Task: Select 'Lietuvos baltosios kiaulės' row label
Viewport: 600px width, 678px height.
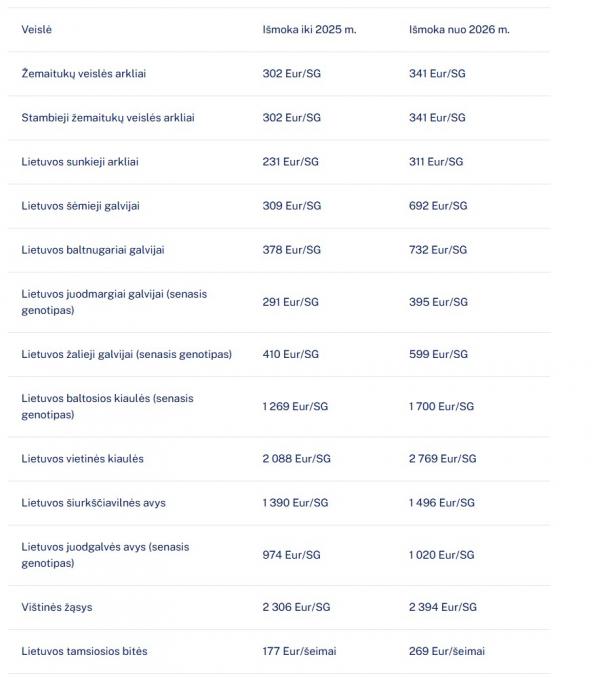Action: [107, 406]
